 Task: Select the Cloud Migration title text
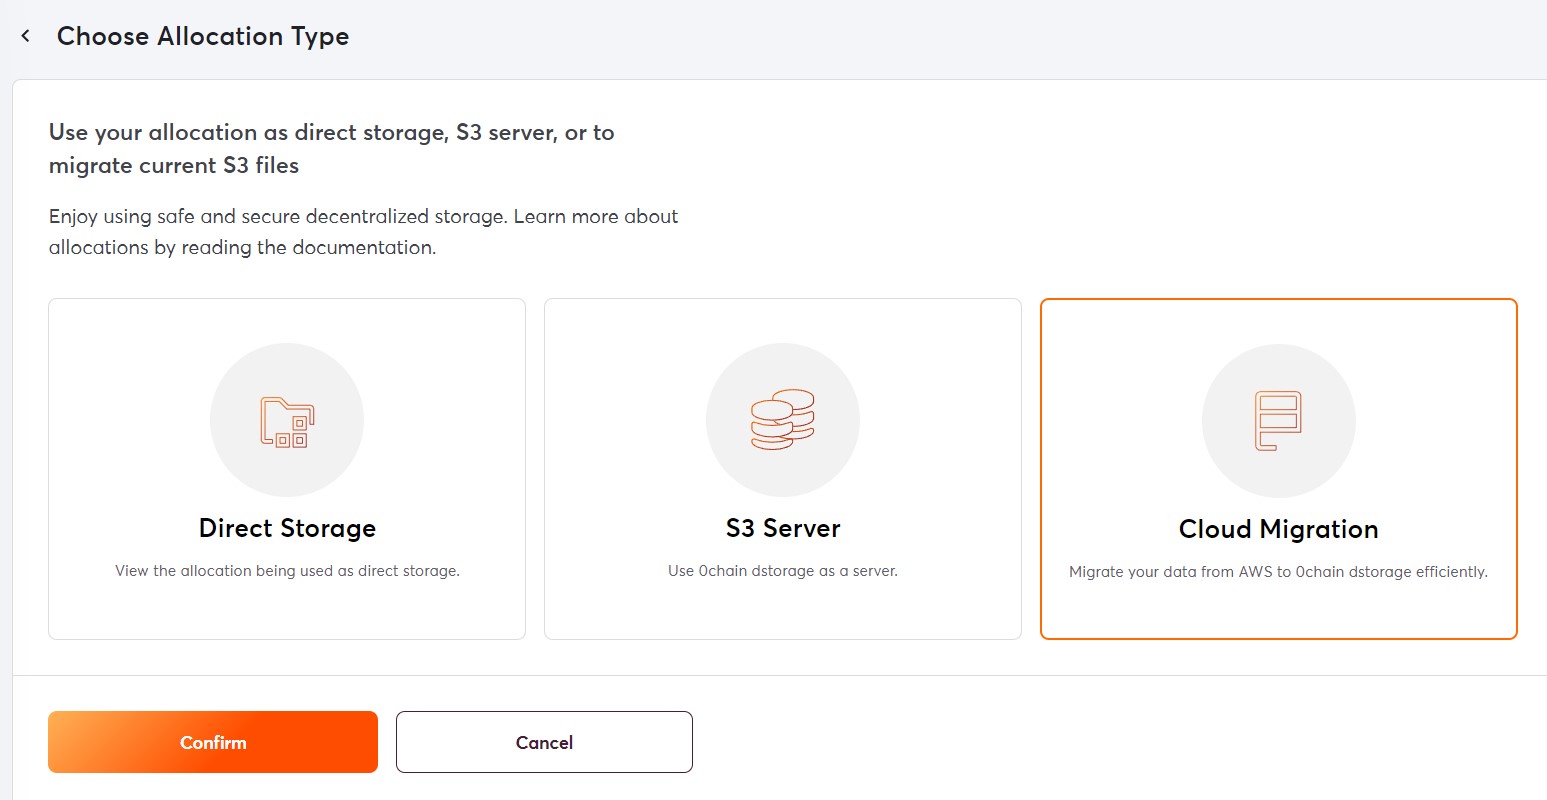1278,529
